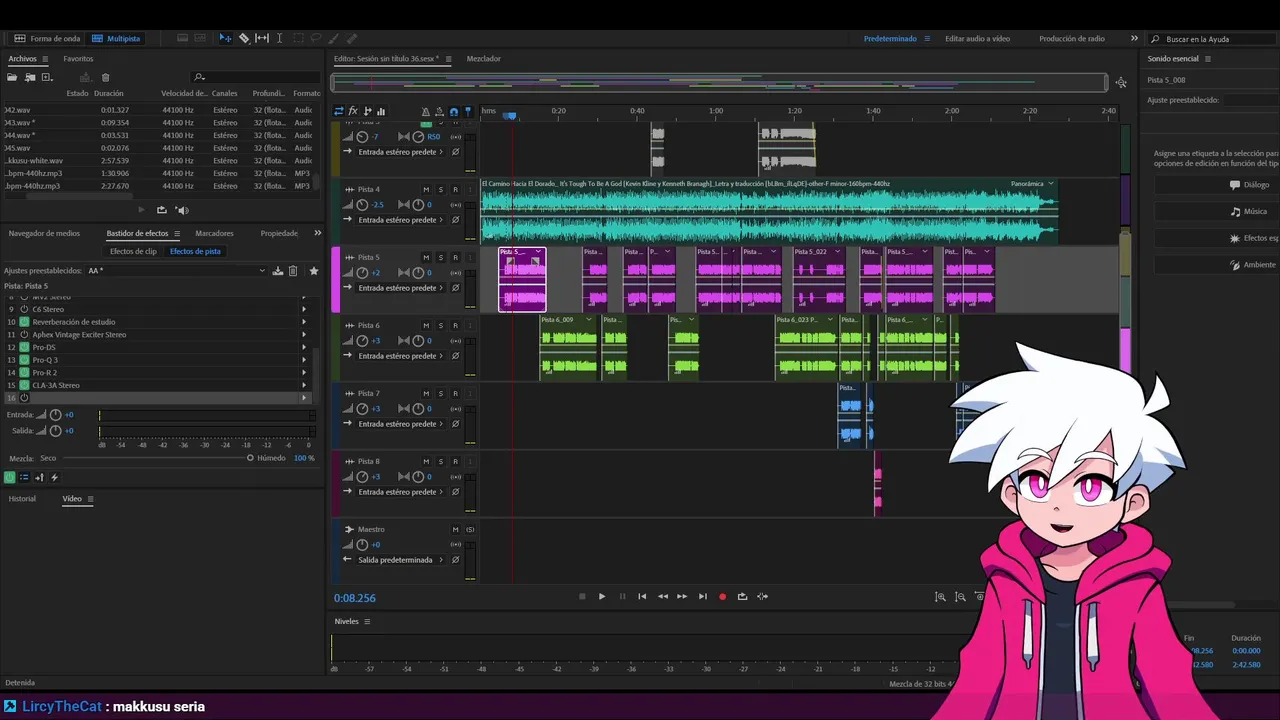Open the Historial tab

(22, 499)
